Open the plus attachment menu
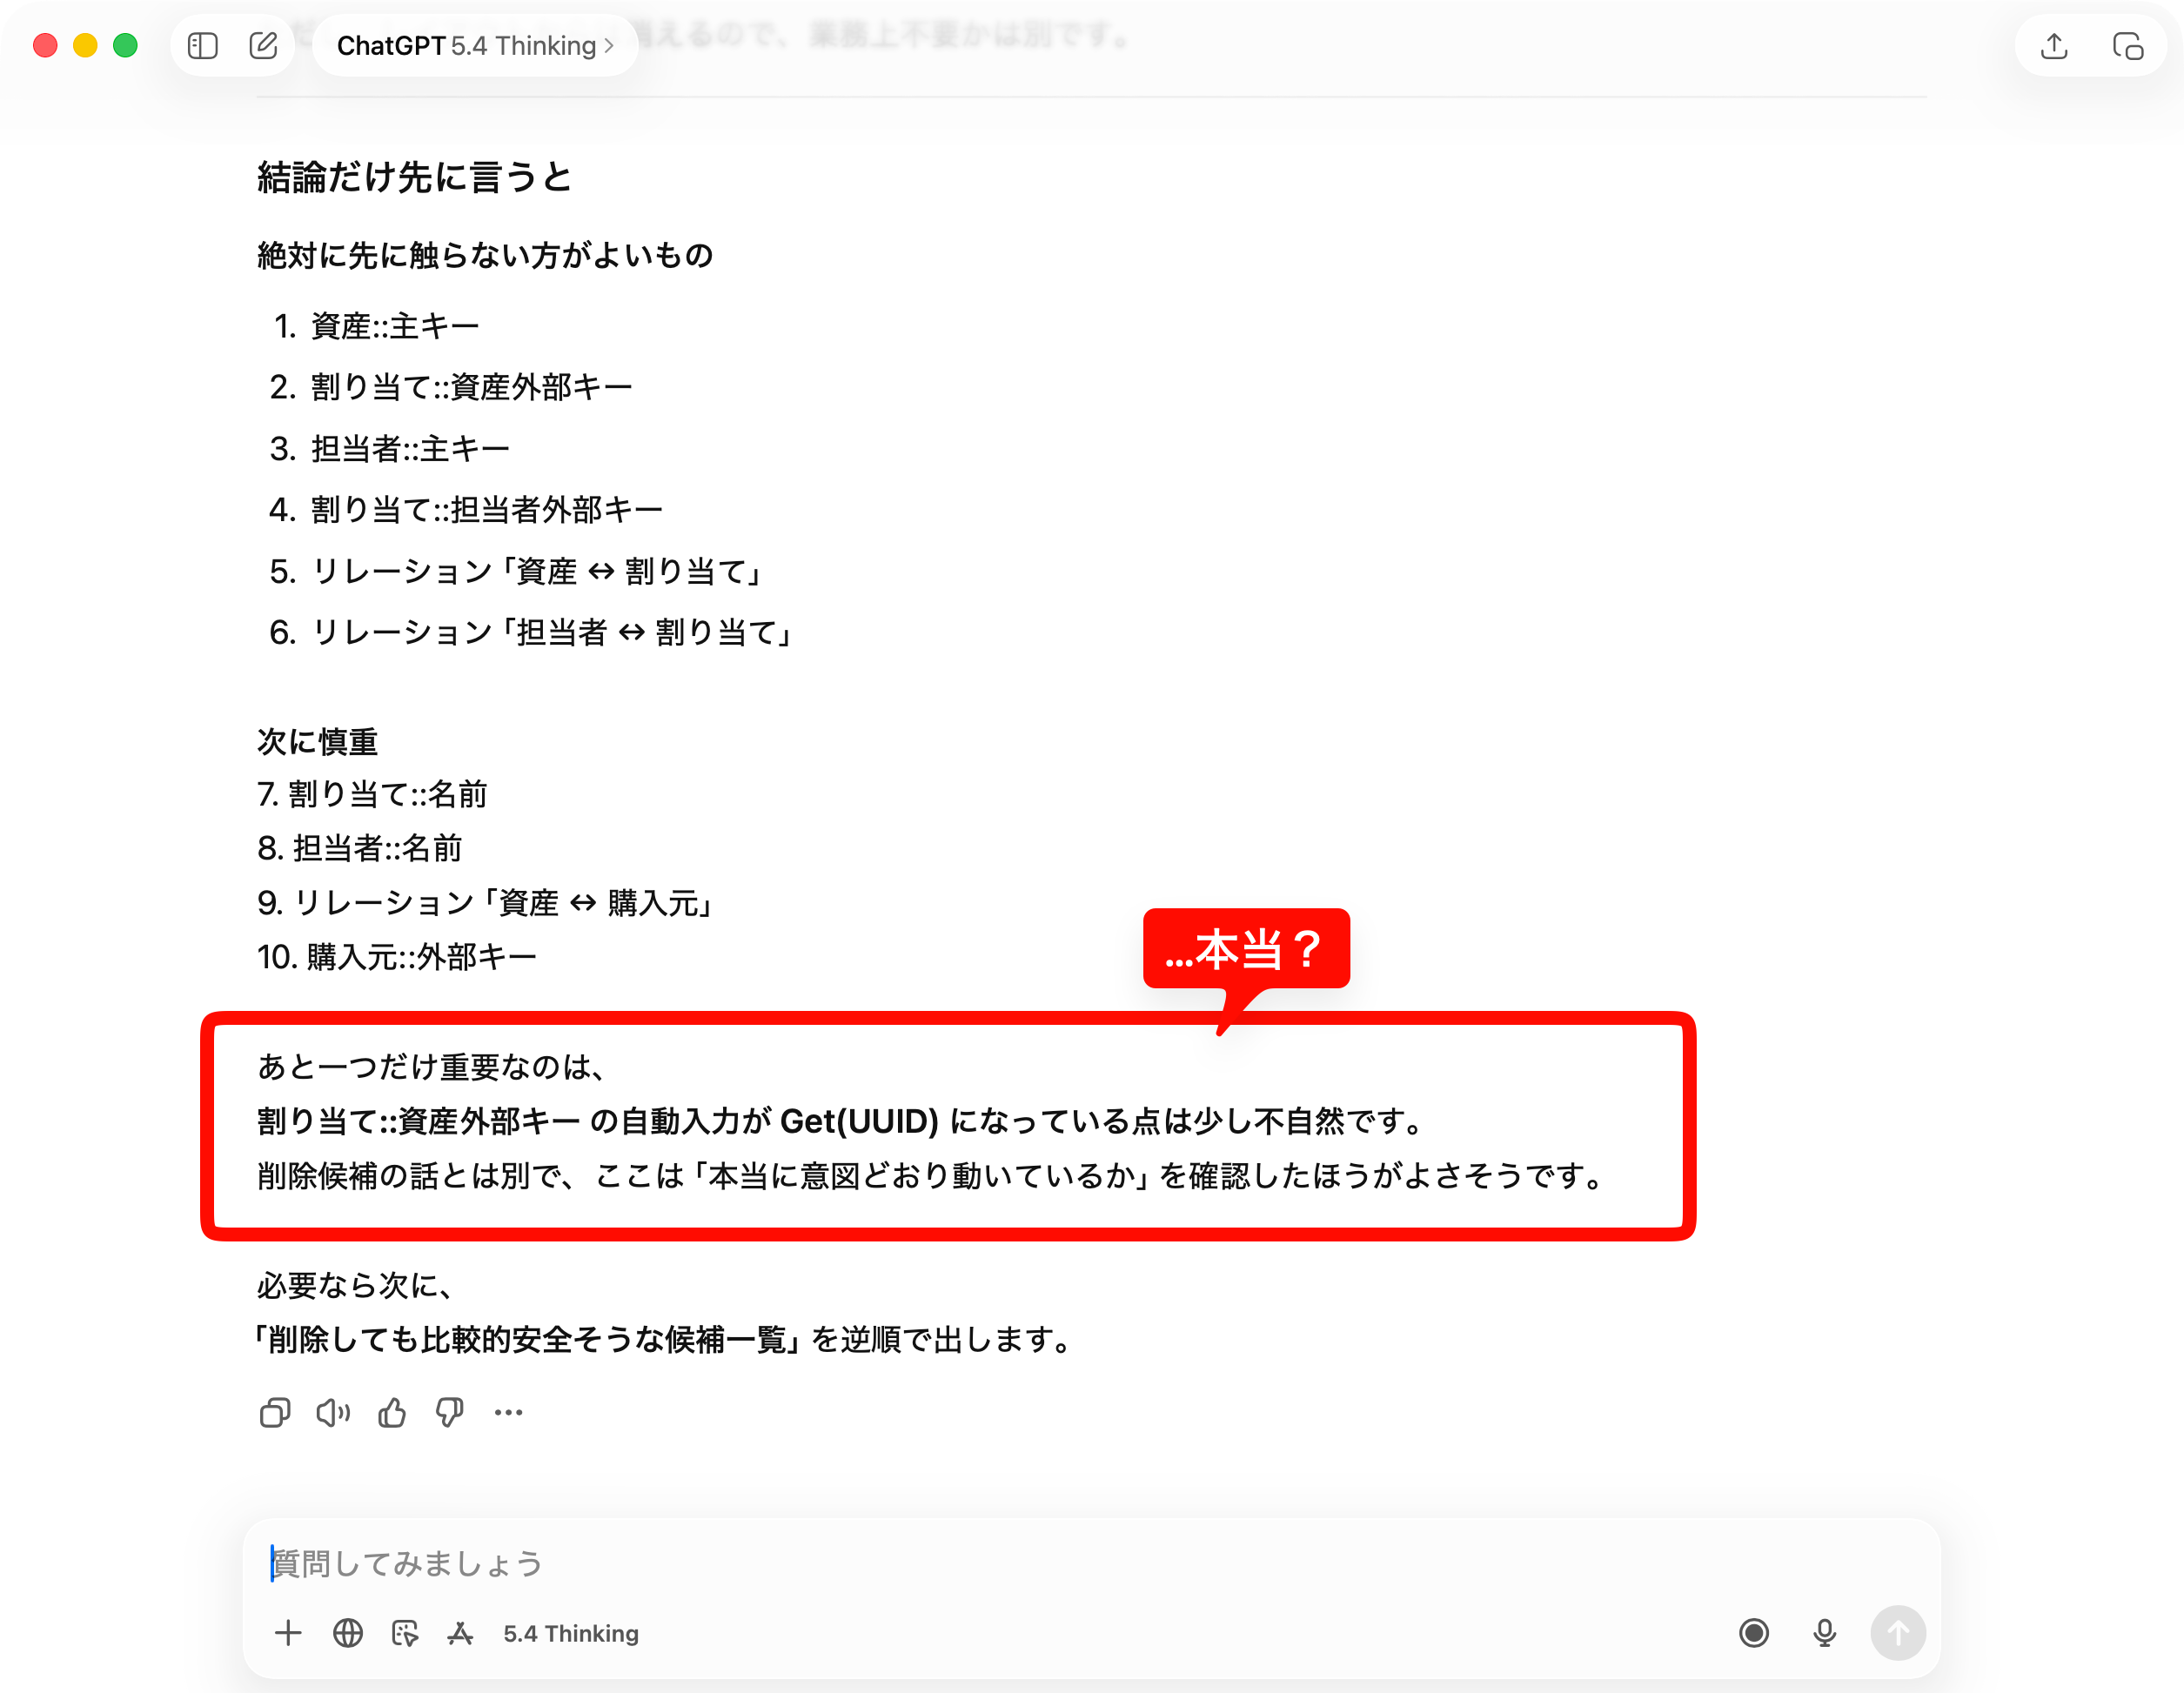The width and height of the screenshot is (2184, 1693). point(288,1633)
